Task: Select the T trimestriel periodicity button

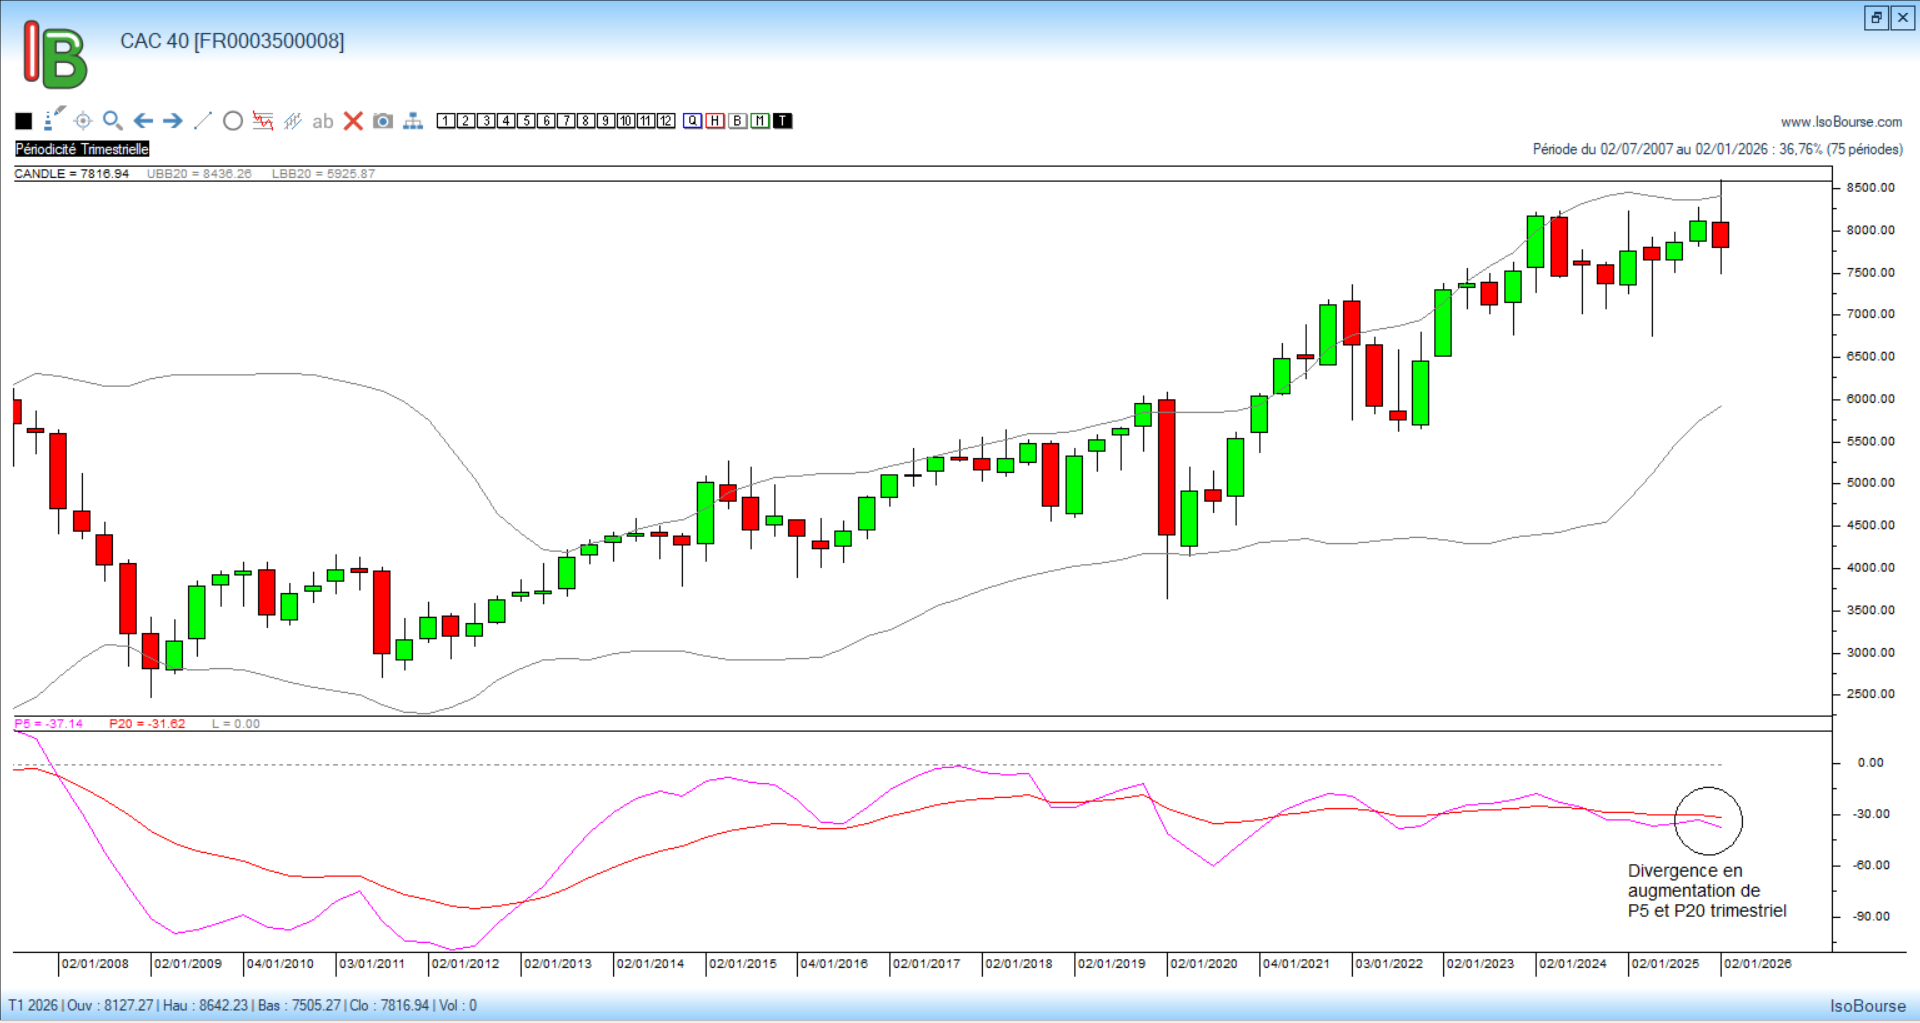Action: click(783, 121)
